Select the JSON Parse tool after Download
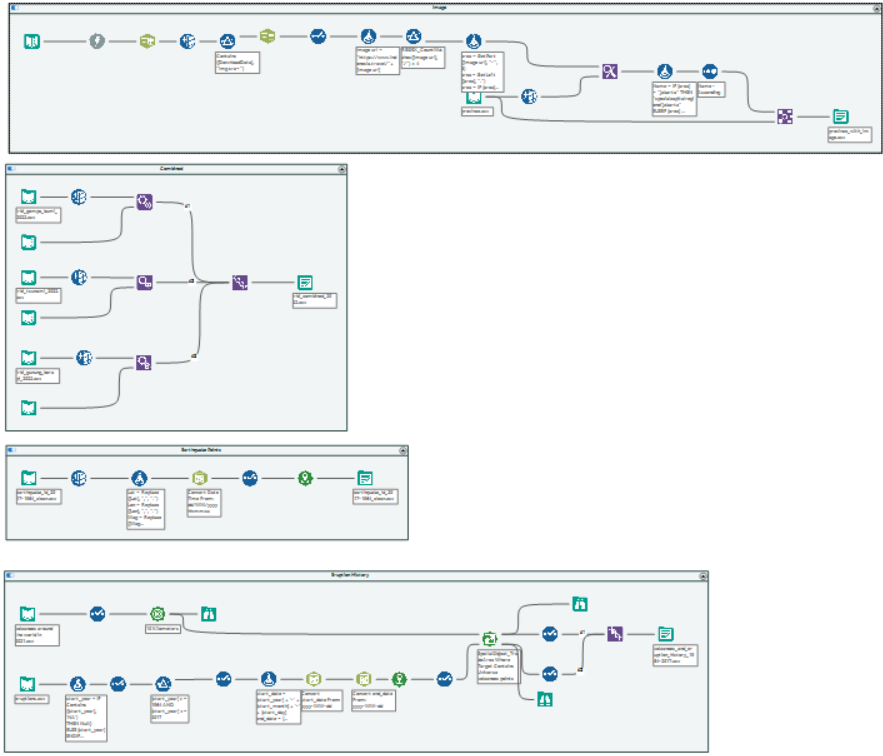 [x=147, y=41]
